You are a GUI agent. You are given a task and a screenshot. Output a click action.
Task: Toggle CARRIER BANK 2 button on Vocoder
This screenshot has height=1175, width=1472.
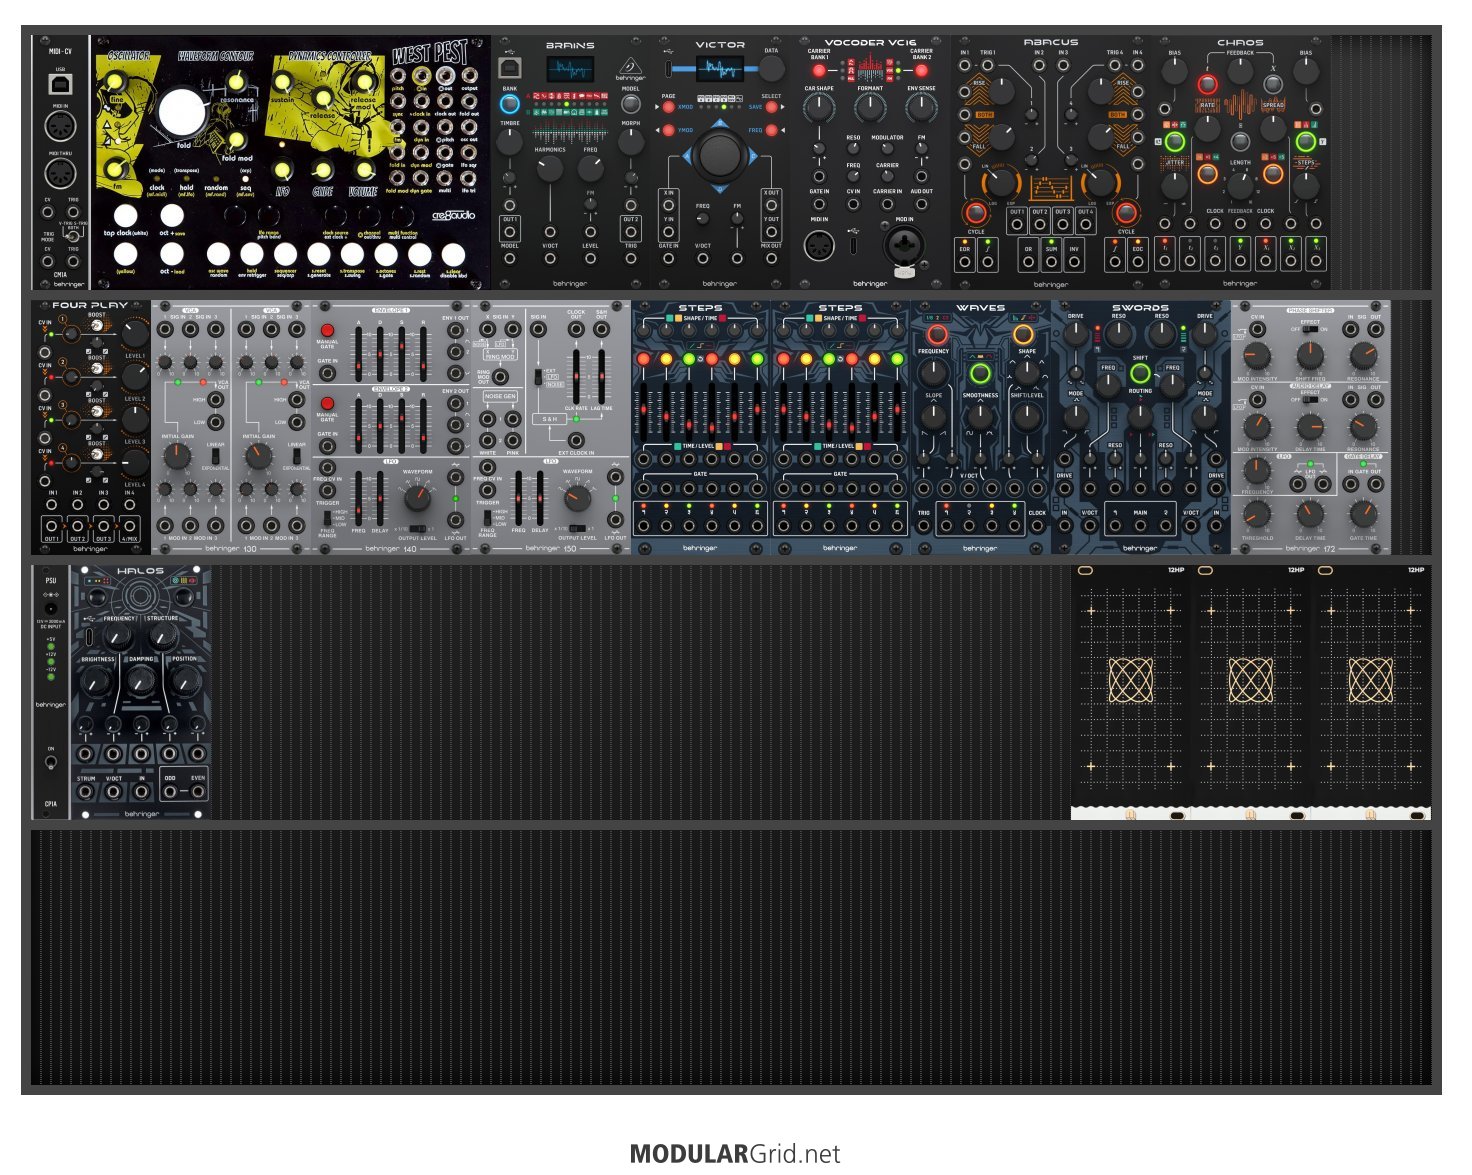tap(921, 71)
